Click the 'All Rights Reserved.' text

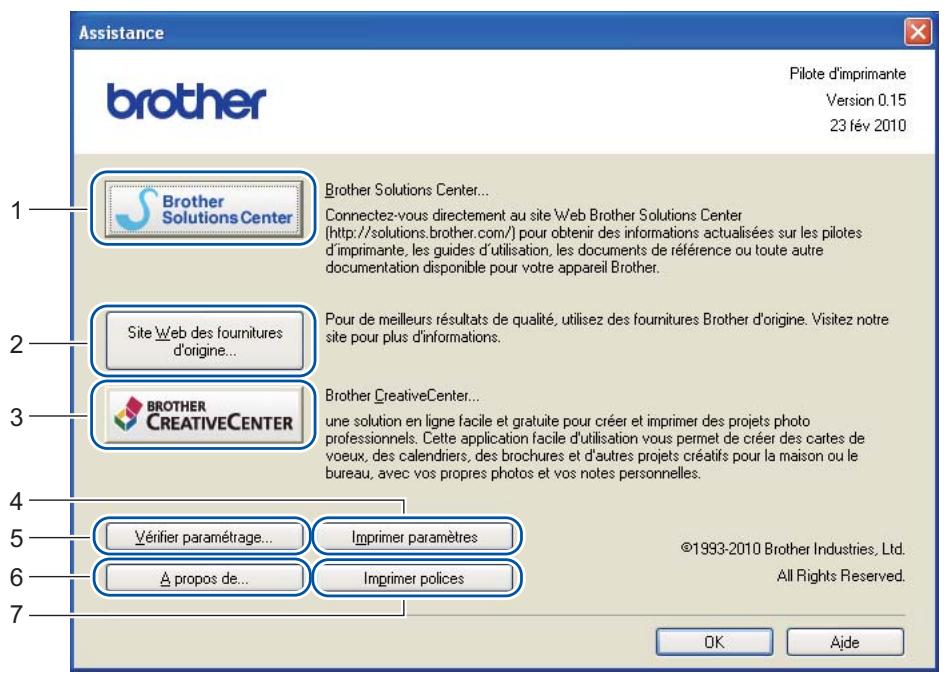point(841,575)
